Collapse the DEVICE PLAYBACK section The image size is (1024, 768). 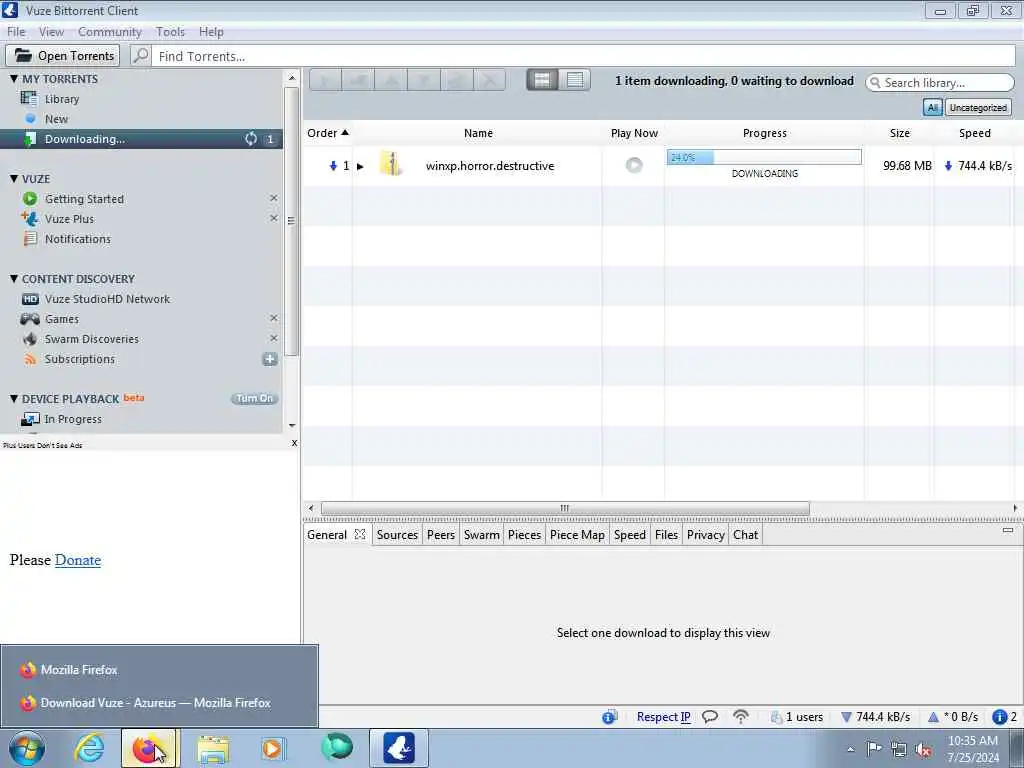(x=14, y=398)
